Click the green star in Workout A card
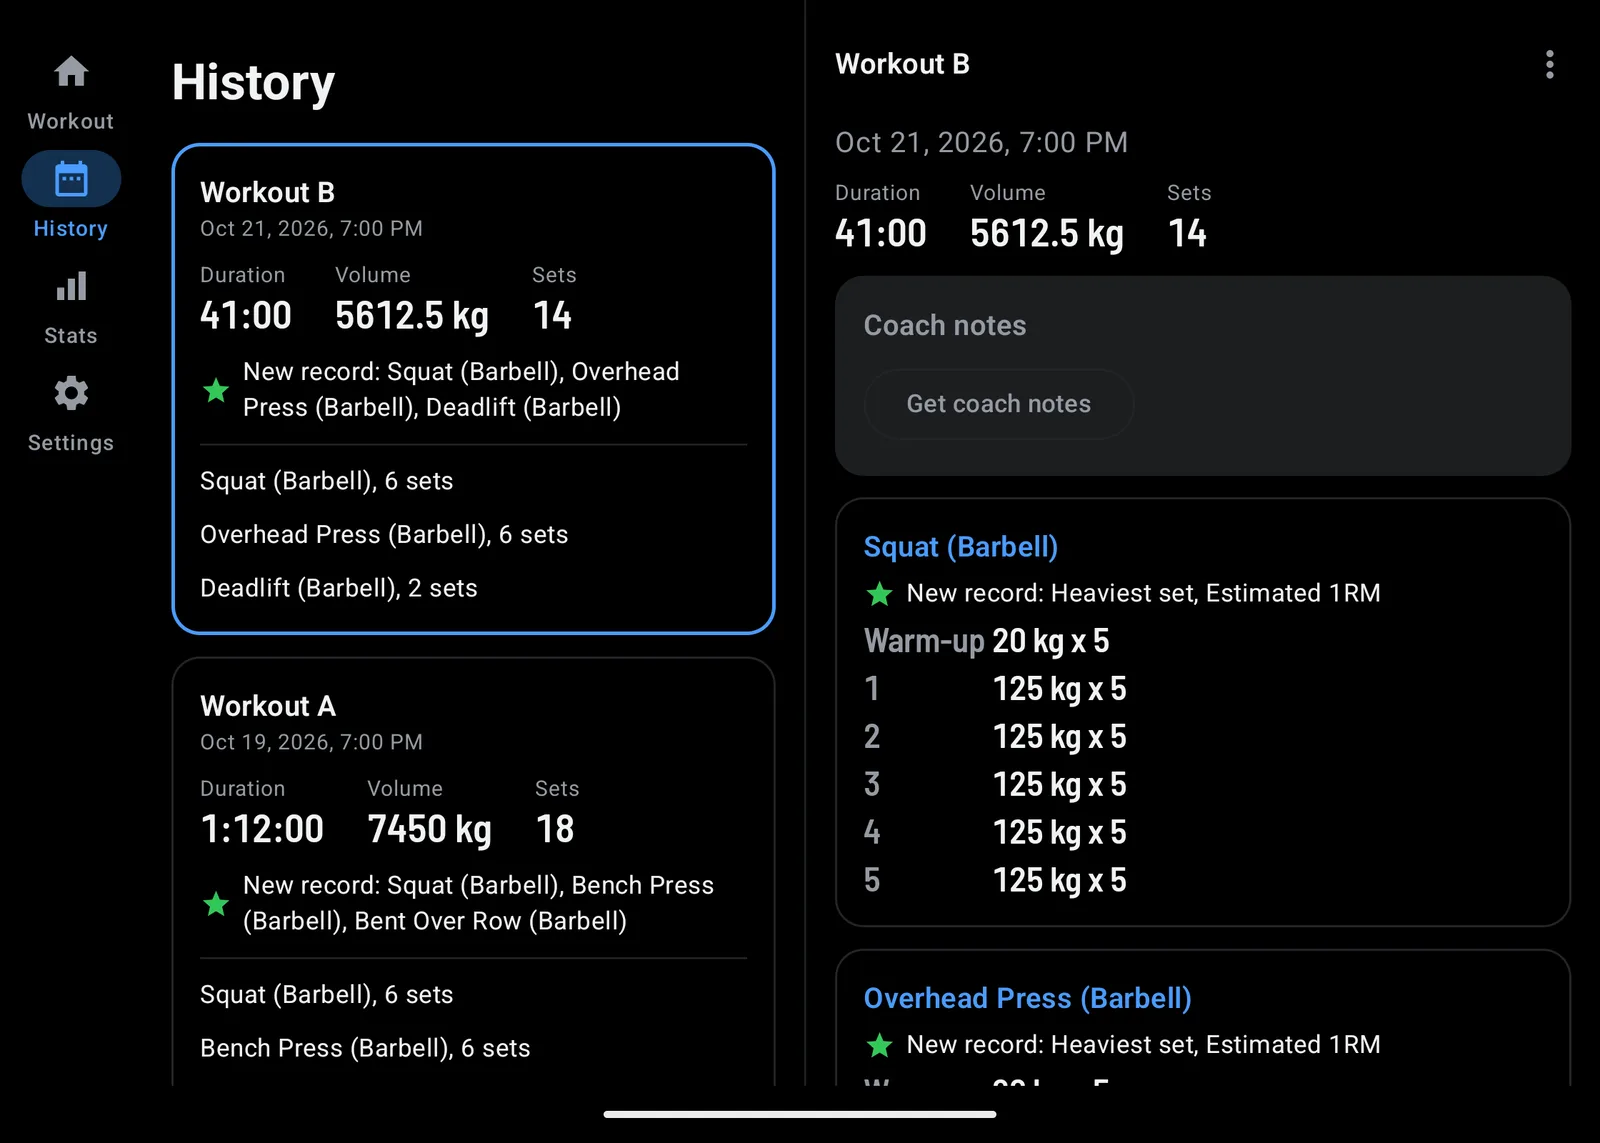This screenshot has width=1600, height=1143. [216, 904]
